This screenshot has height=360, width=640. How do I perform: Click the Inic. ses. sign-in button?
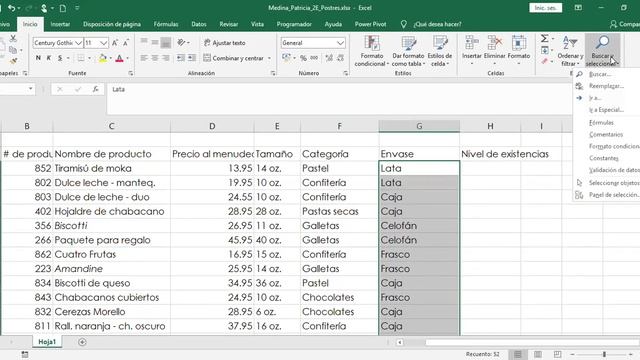pyautogui.click(x=545, y=8)
